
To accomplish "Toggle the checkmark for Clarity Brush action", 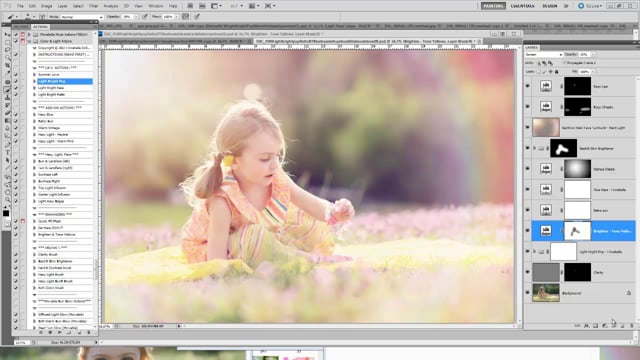I will 16,254.
